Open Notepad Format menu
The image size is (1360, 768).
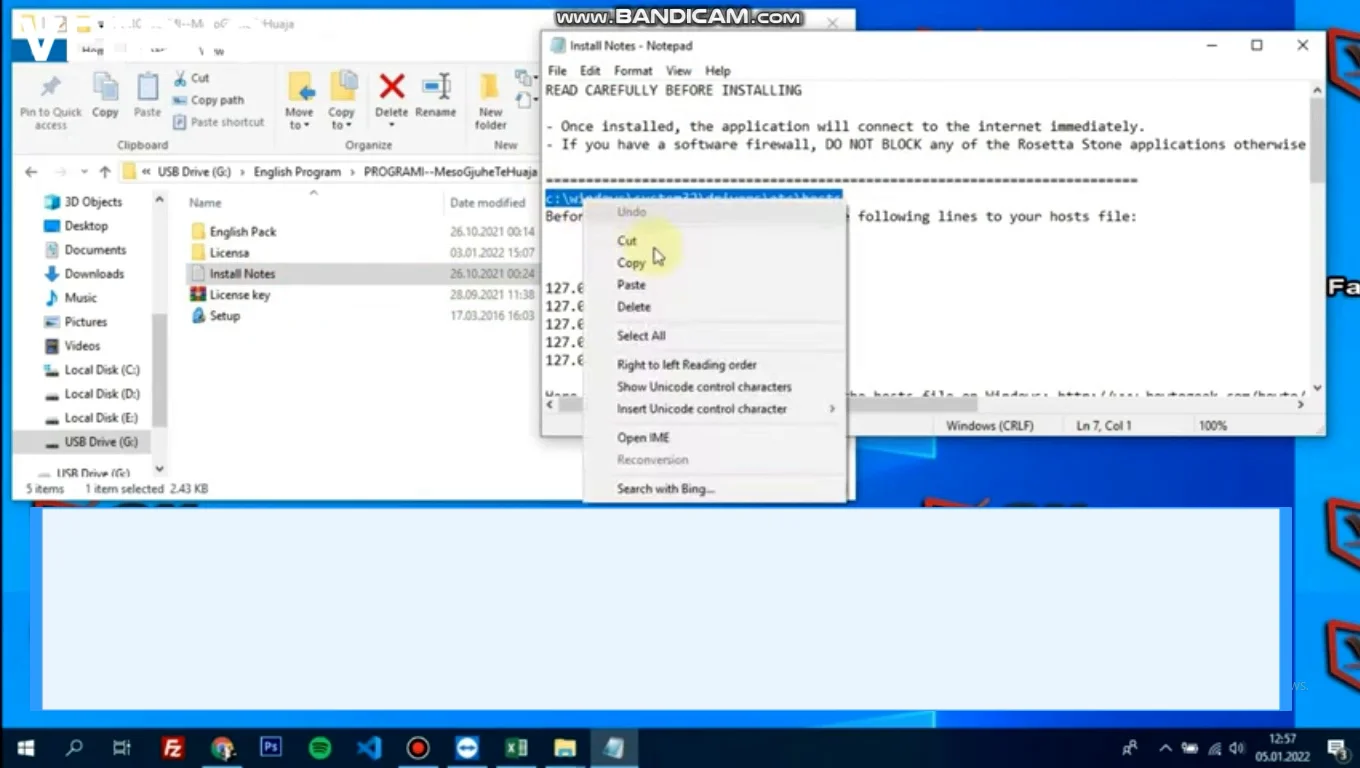coord(633,71)
